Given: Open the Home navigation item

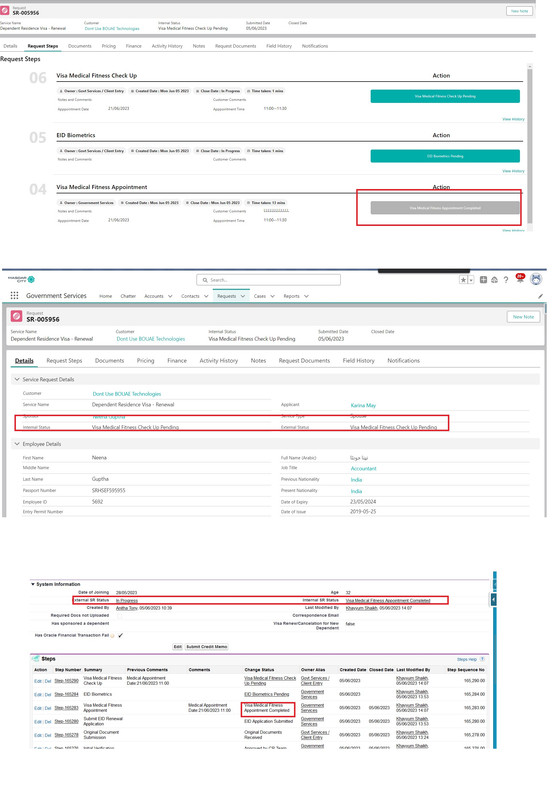Looking at the screenshot, I should click(106, 296).
